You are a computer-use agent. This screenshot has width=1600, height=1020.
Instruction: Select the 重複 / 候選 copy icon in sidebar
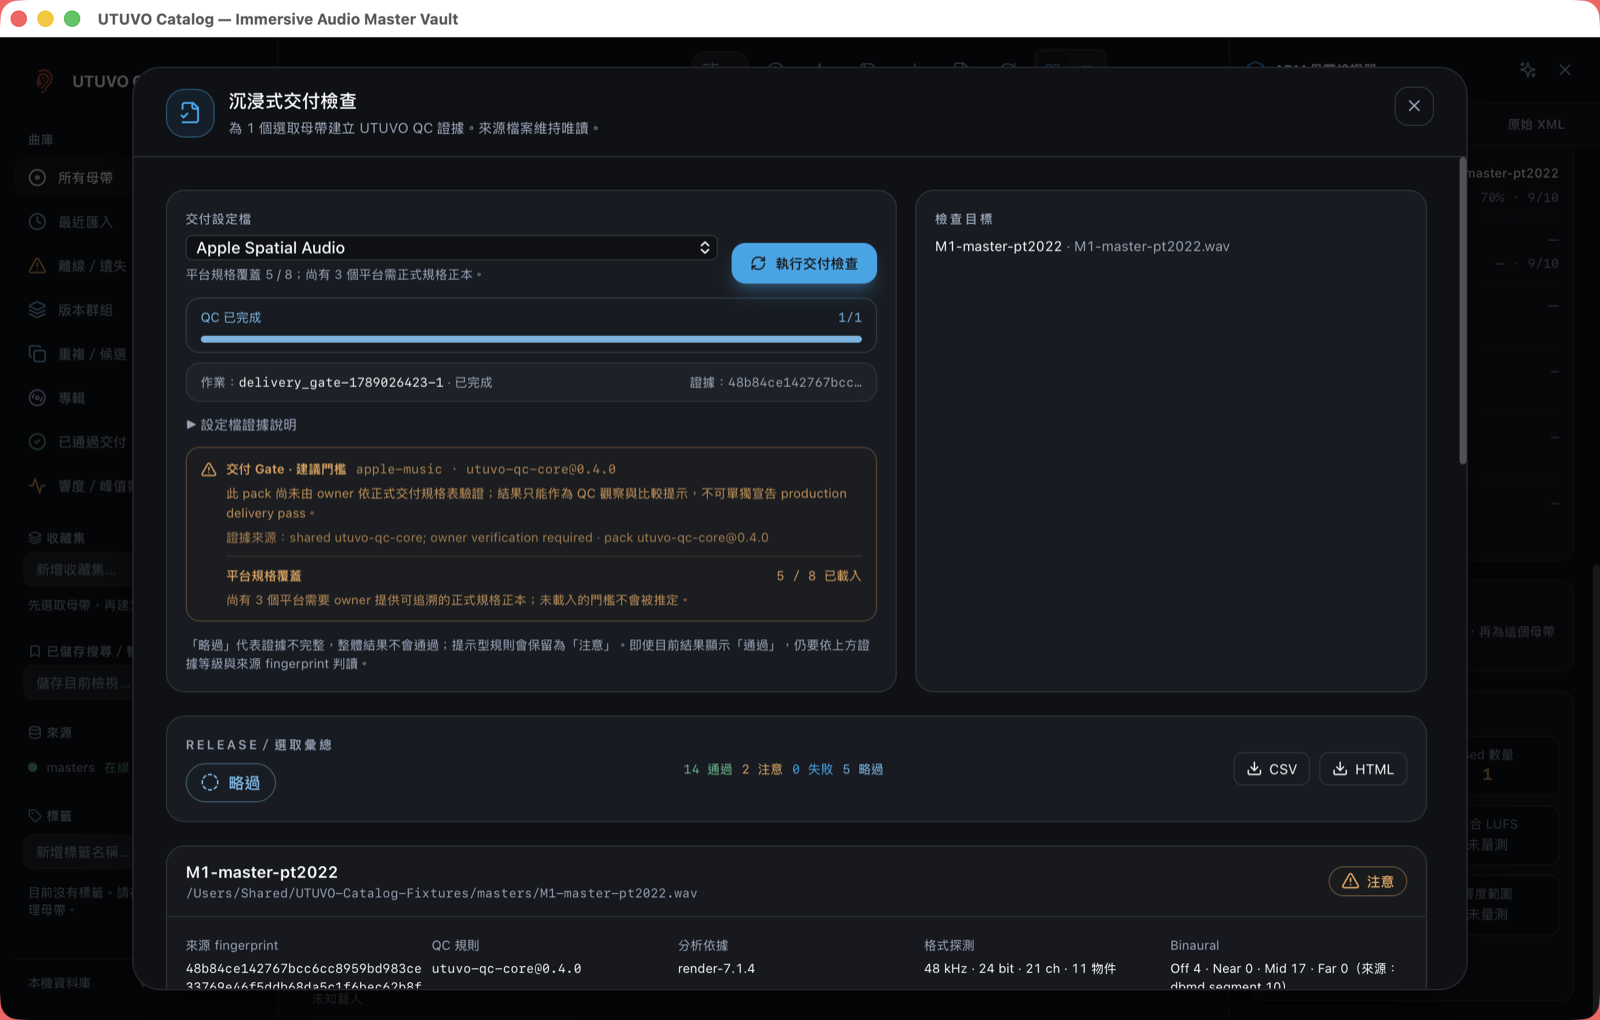[x=37, y=354]
